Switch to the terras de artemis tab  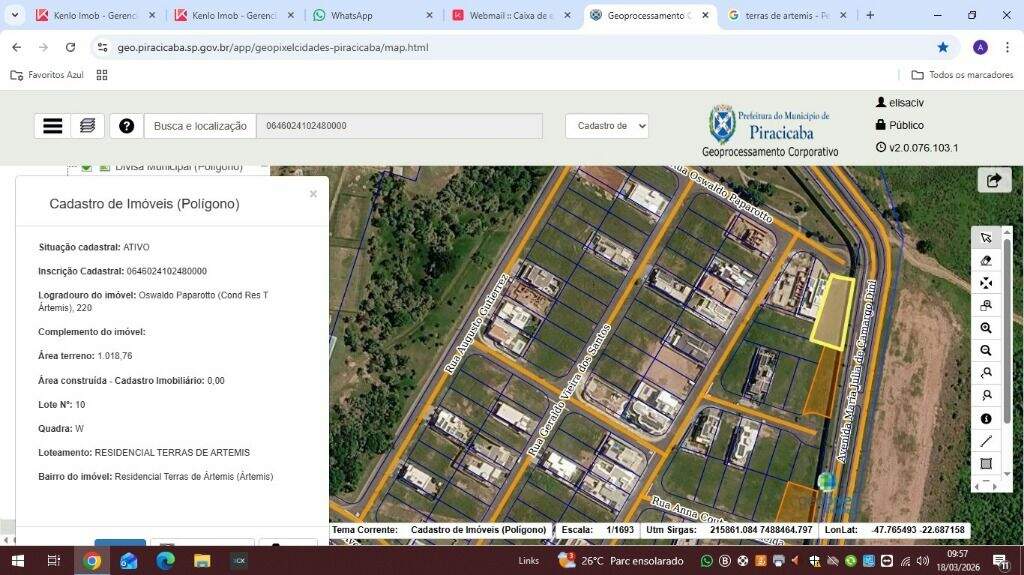coord(788,15)
